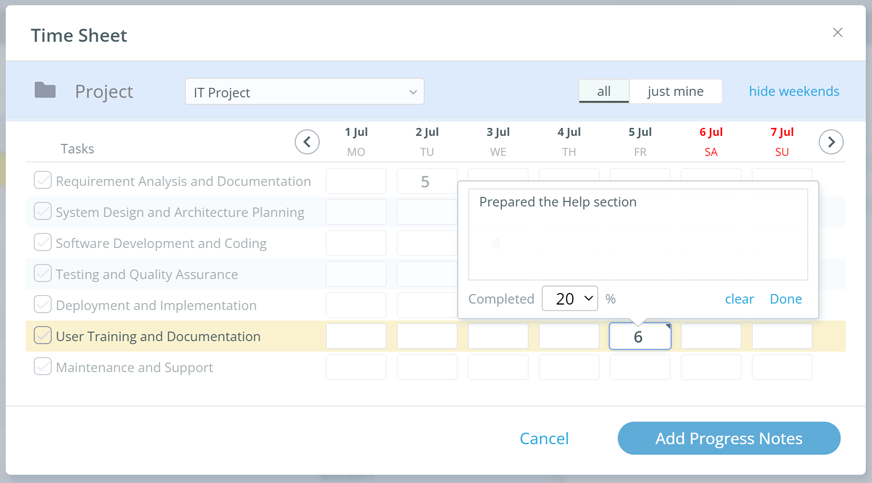This screenshot has width=872, height=483.
Task: Click the Cancel link
Action: tap(544, 438)
